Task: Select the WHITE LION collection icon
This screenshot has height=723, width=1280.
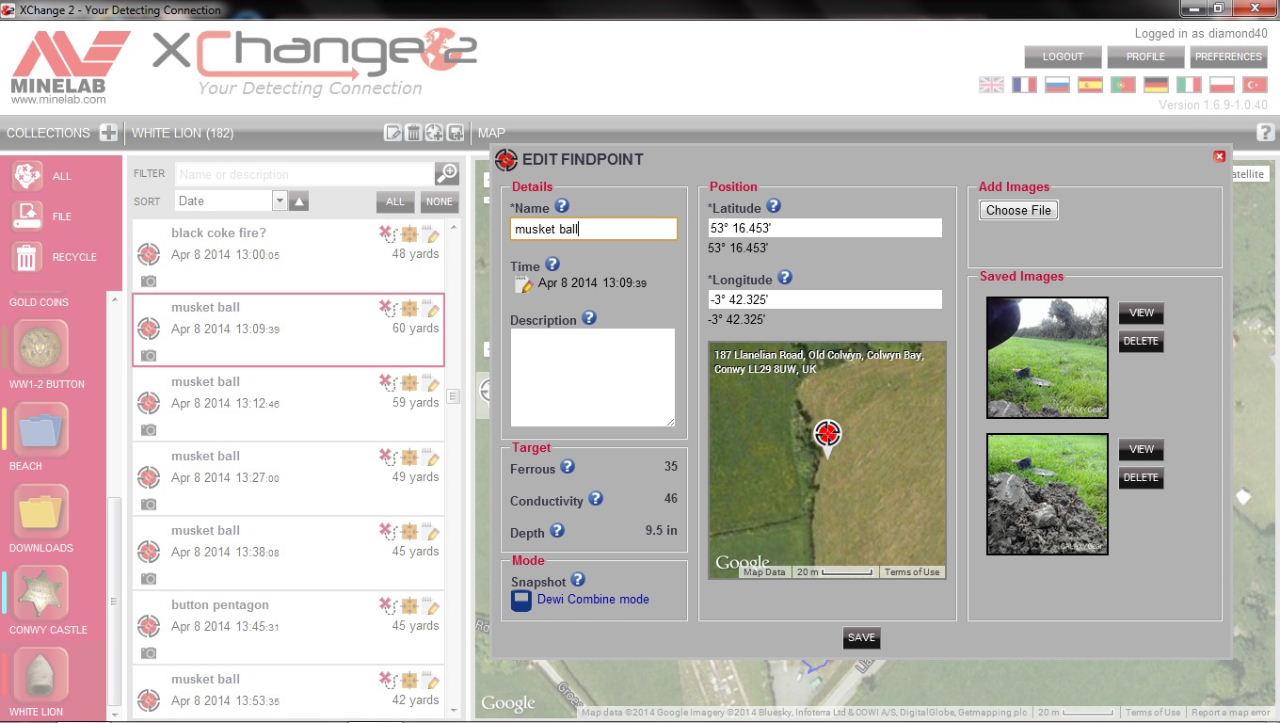Action: (x=41, y=676)
